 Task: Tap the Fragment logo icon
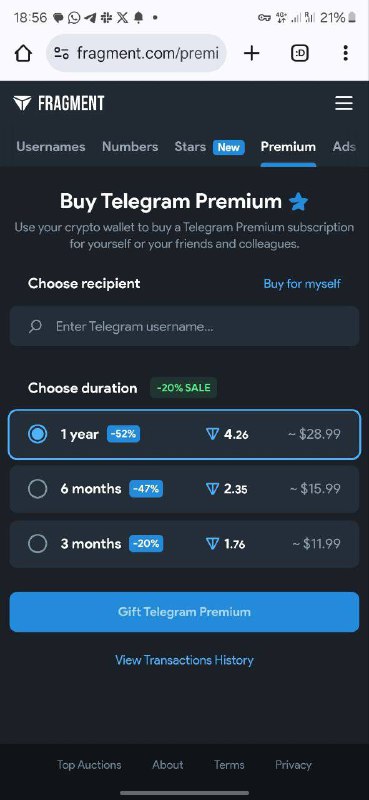[22, 103]
